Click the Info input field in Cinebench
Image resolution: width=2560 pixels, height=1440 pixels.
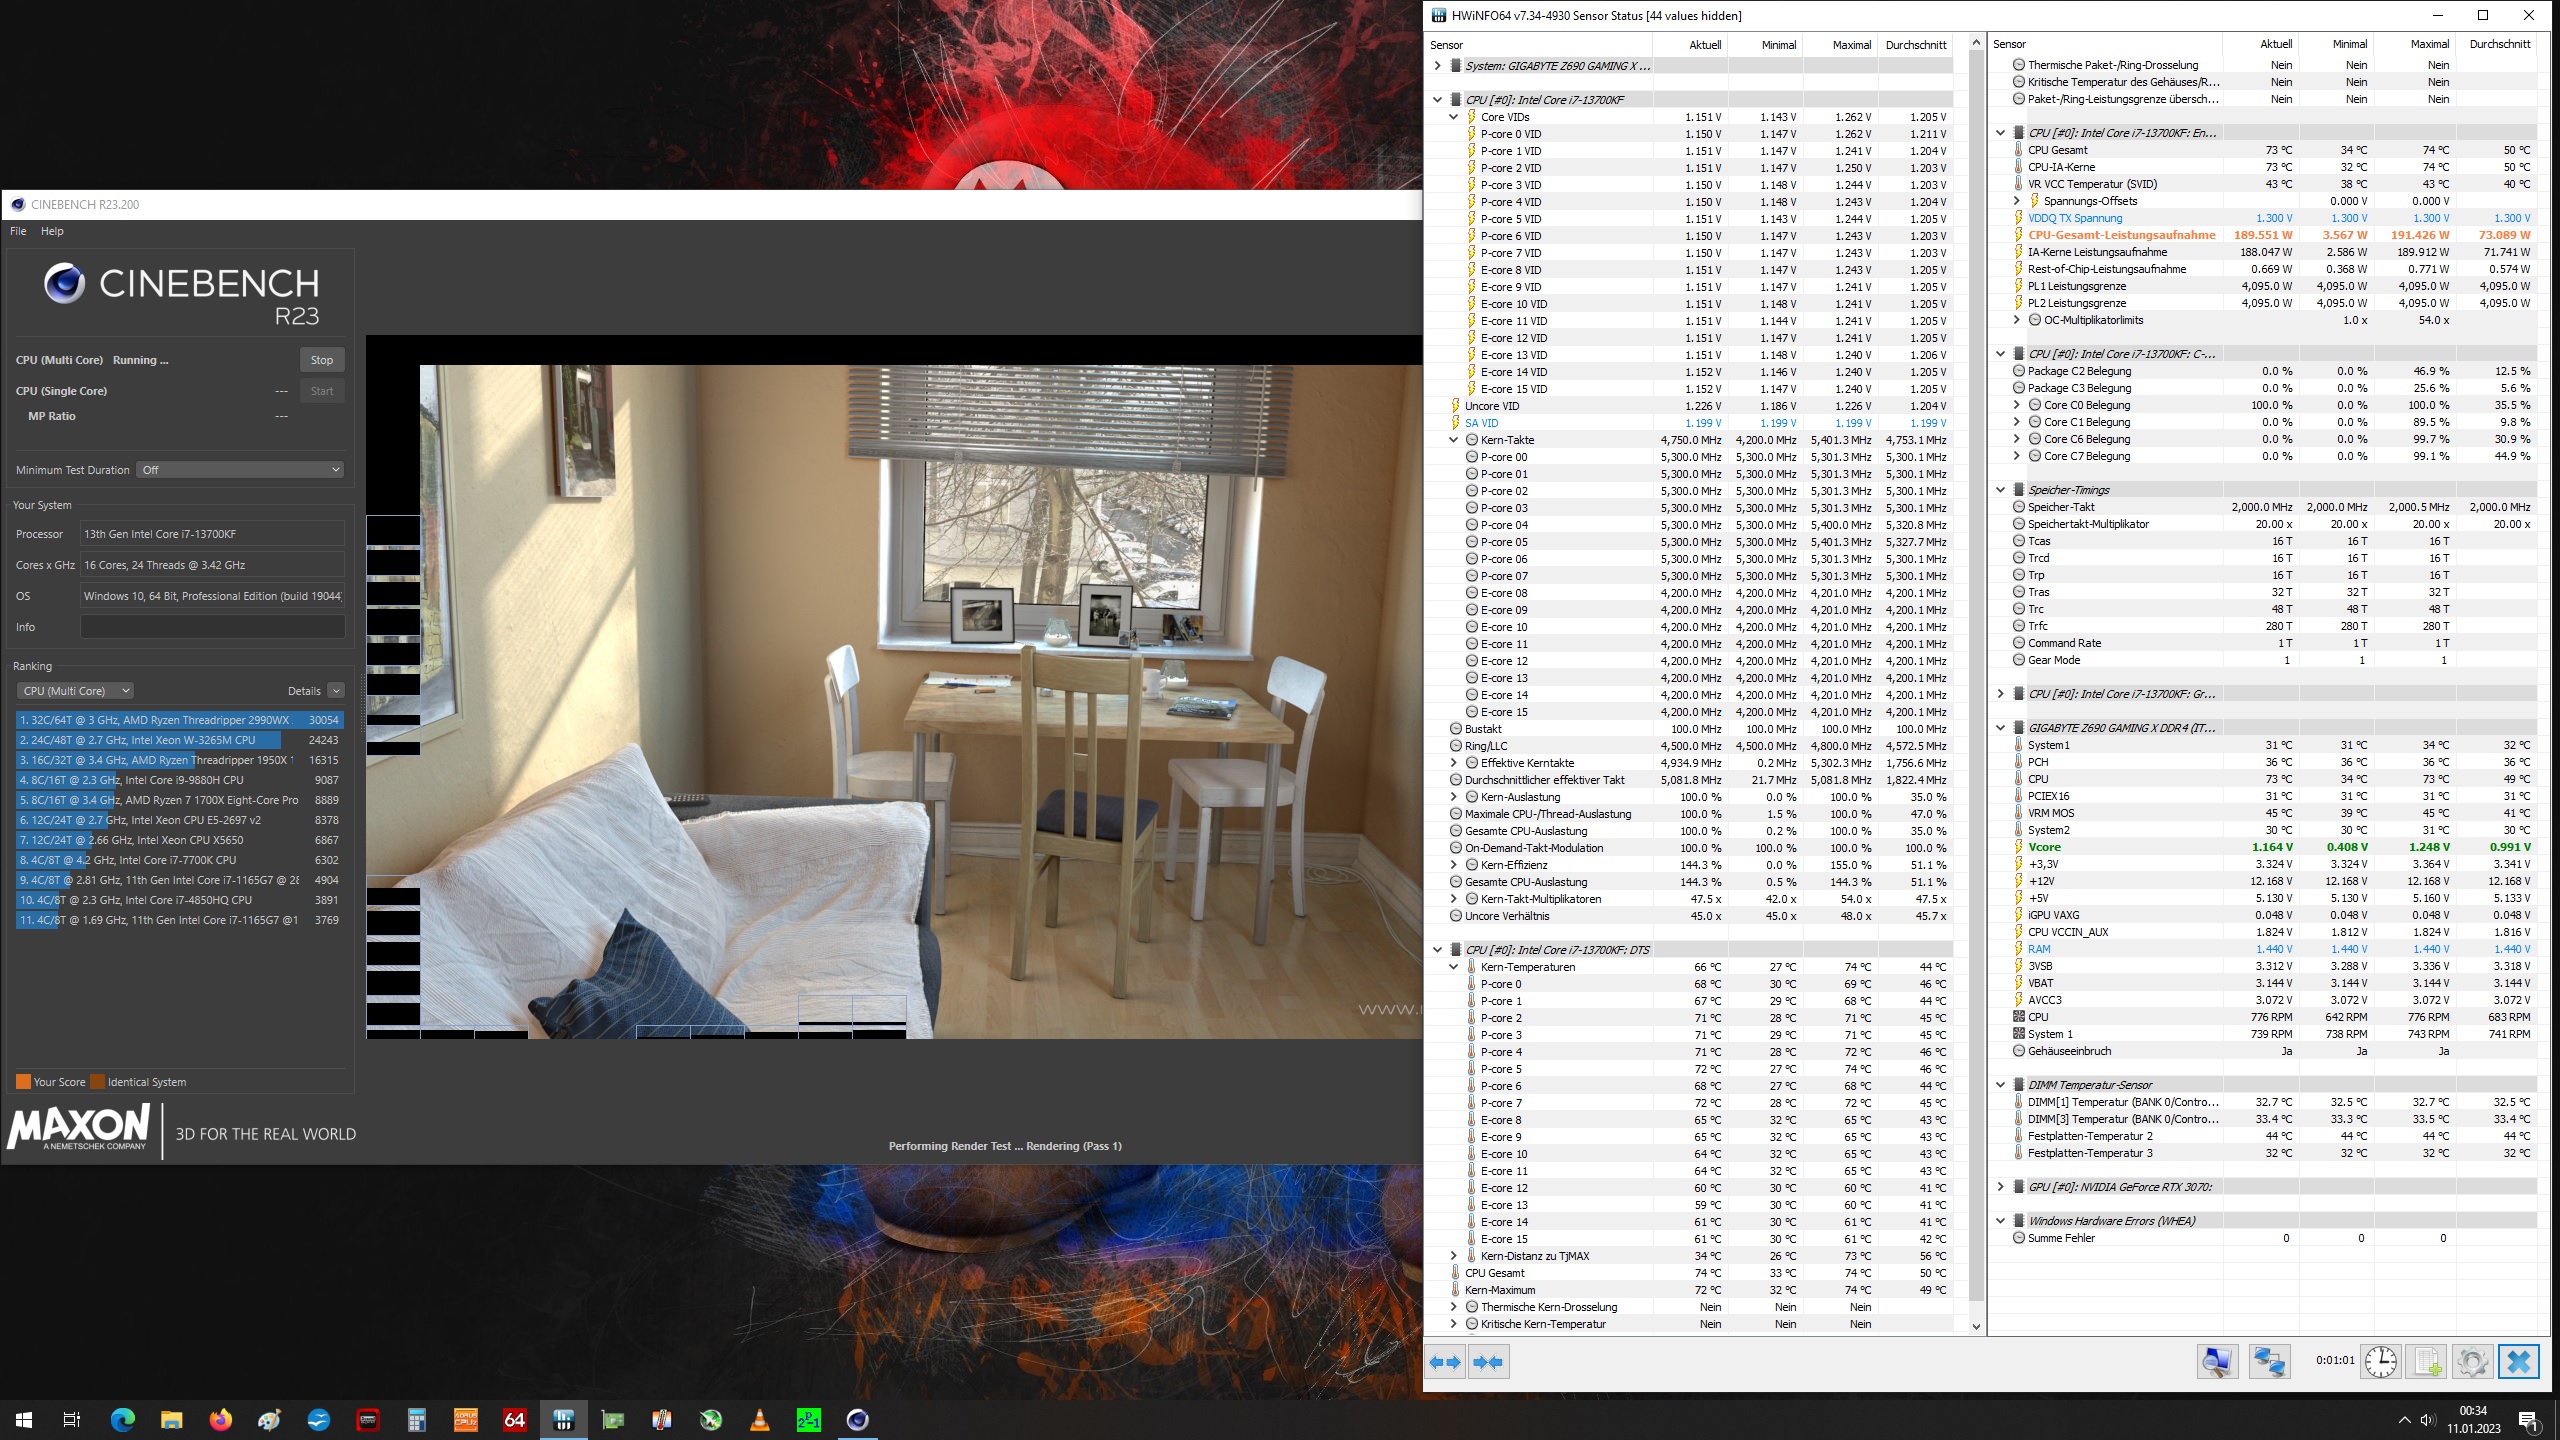[212, 627]
